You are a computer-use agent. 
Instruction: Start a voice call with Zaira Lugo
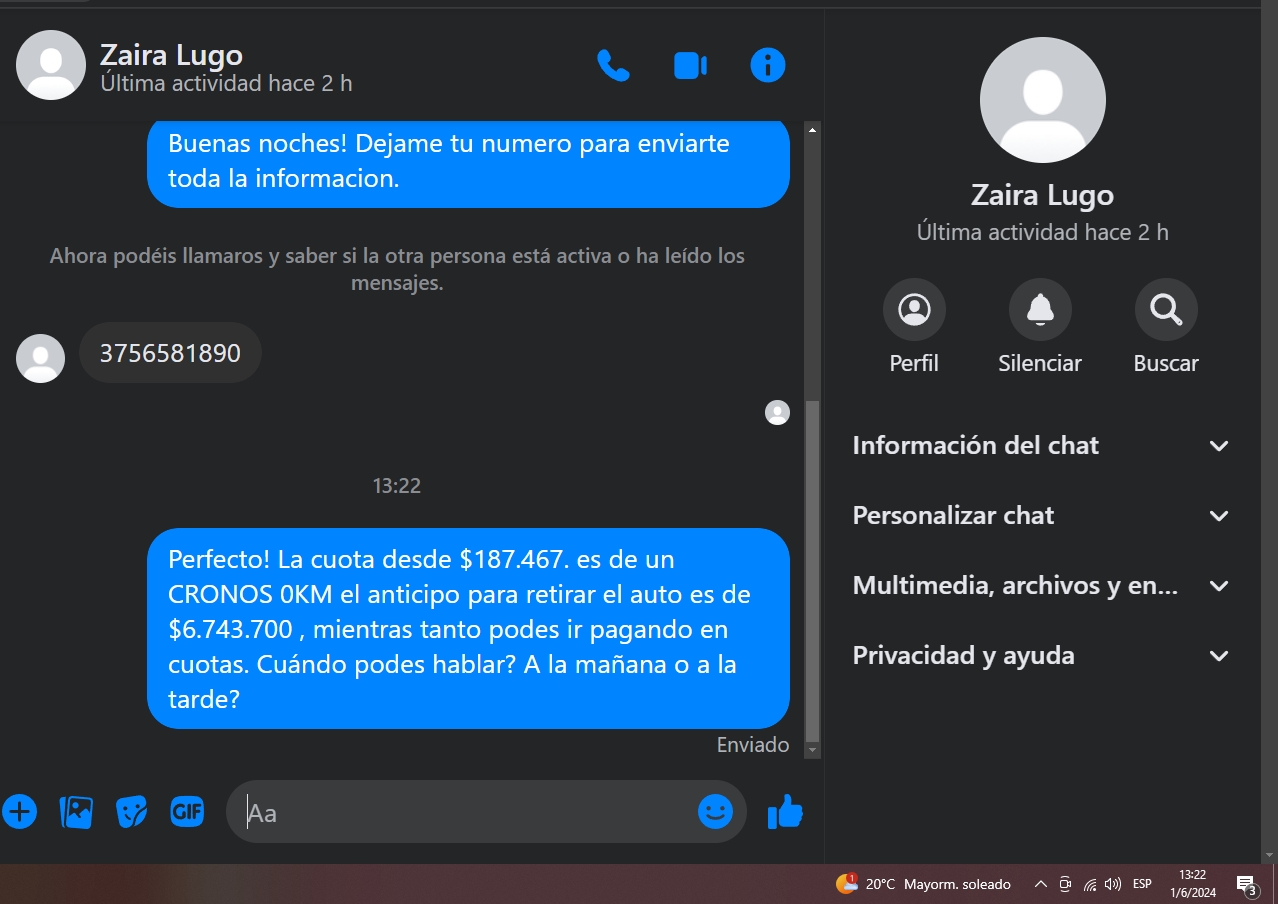[613, 66]
